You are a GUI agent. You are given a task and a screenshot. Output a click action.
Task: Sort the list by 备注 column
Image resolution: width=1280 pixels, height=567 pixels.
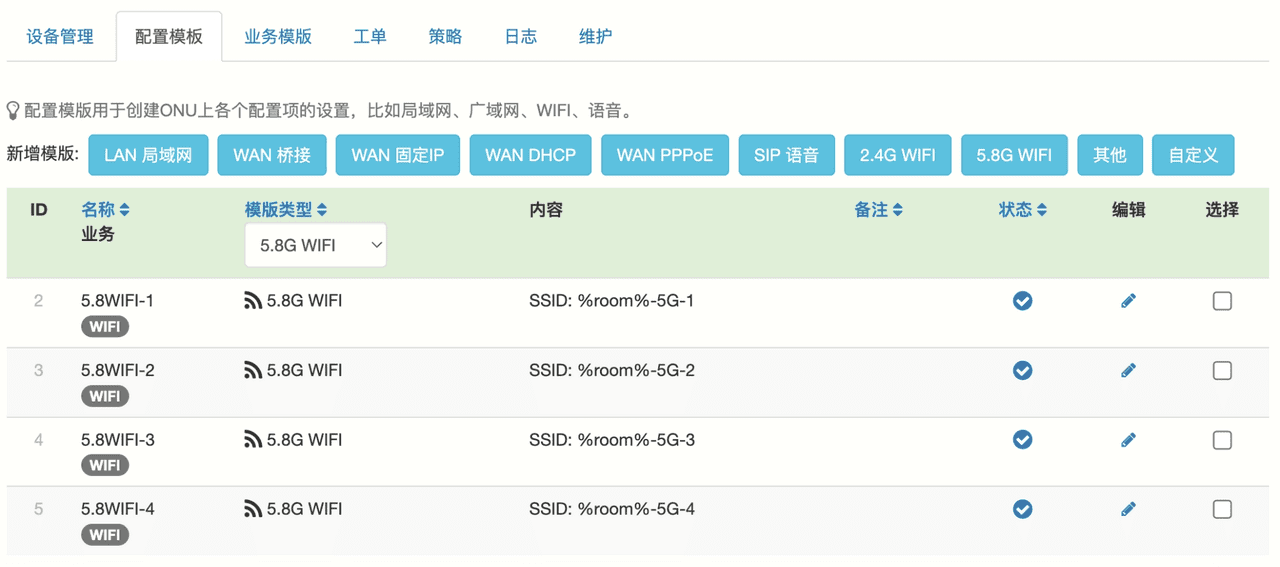[x=878, y=210]
